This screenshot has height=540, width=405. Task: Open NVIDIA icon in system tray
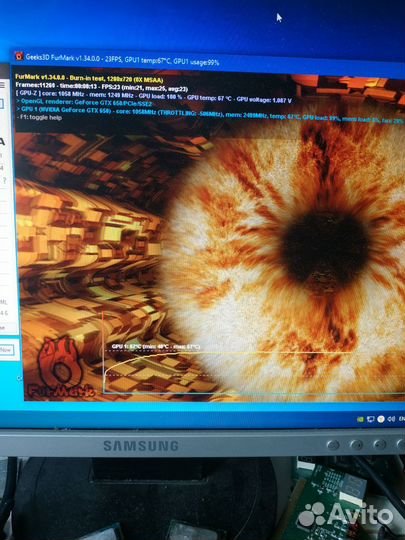(360, 419)
